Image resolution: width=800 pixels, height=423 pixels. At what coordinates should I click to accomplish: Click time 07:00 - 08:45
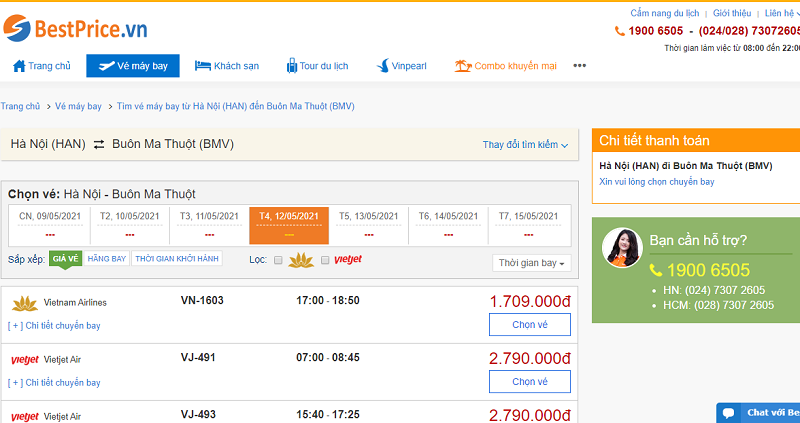tap(328, 358)
